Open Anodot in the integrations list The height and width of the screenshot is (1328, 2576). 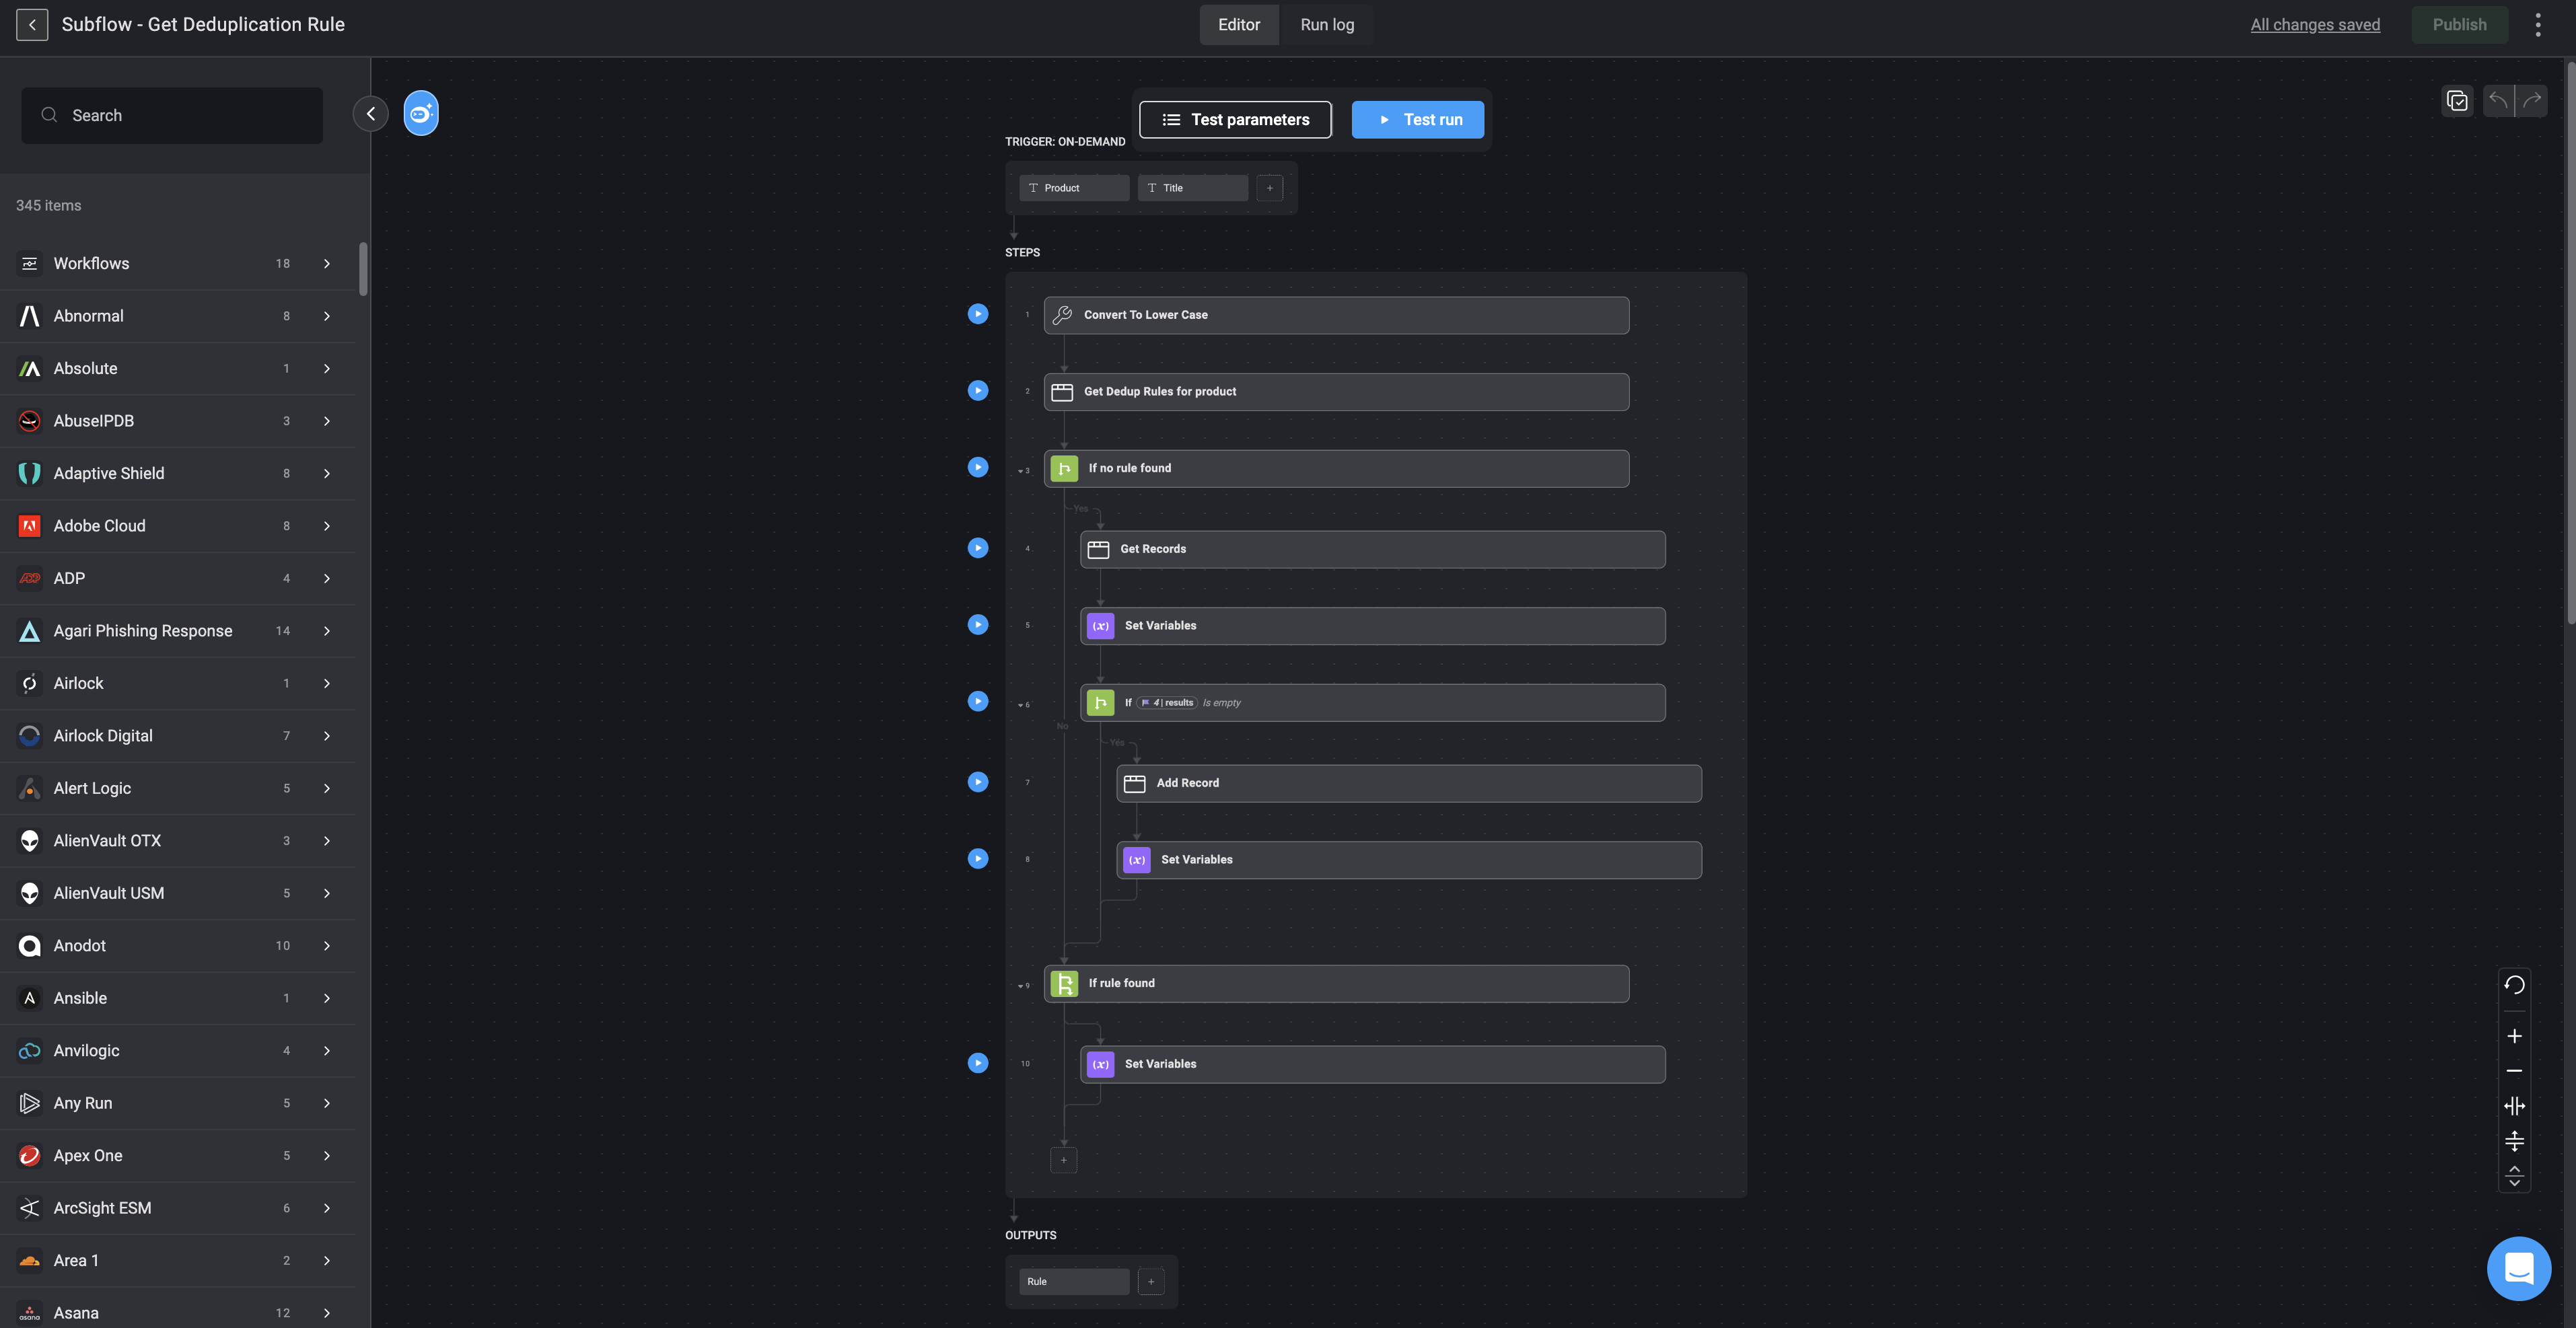coord(178,946)
